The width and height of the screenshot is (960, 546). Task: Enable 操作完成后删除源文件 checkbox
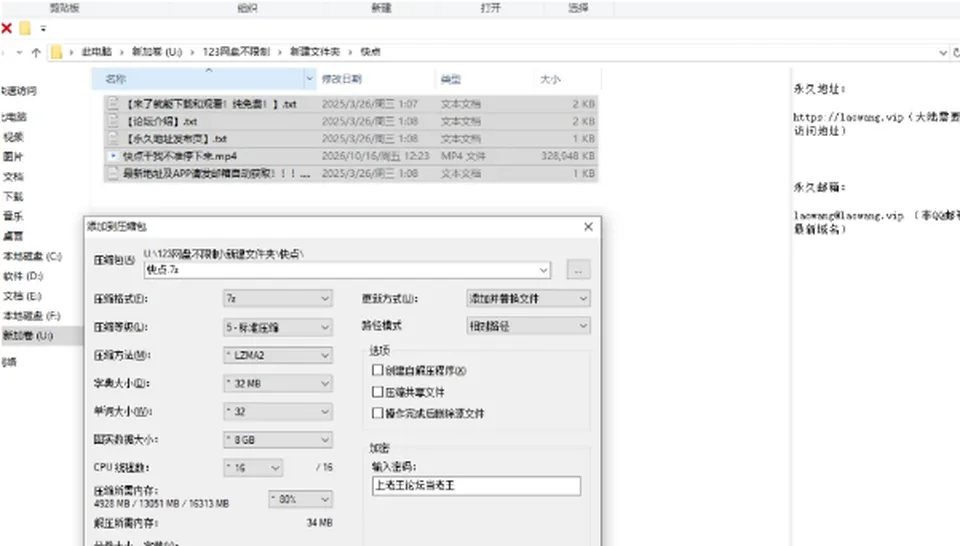click(378, 413)
